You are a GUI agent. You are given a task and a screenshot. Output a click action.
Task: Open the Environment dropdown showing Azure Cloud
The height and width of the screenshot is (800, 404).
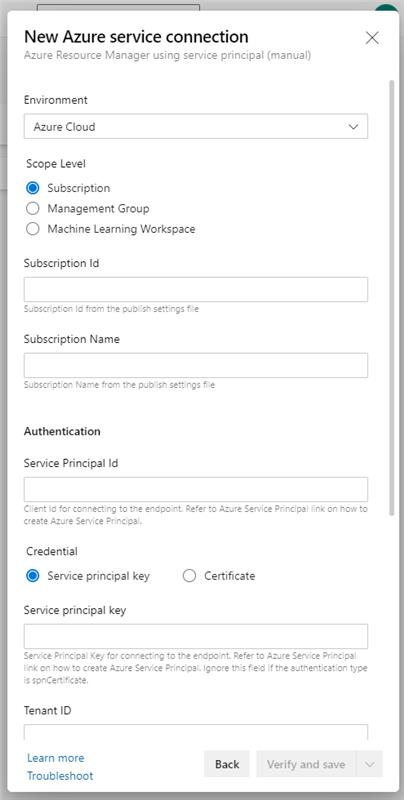[196, 127]
